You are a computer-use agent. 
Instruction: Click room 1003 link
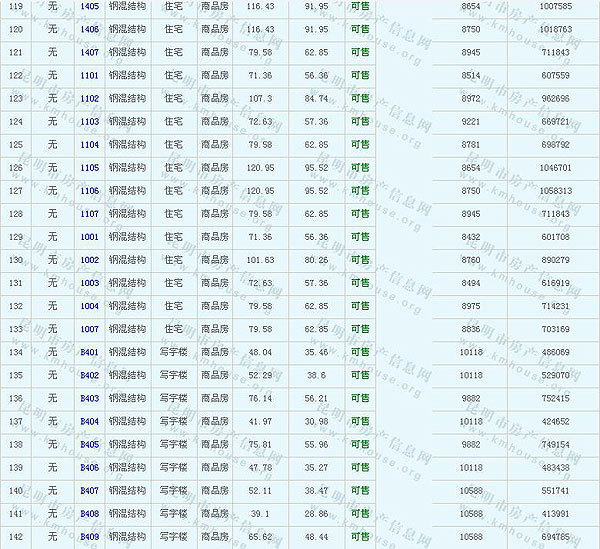point(89,283)
